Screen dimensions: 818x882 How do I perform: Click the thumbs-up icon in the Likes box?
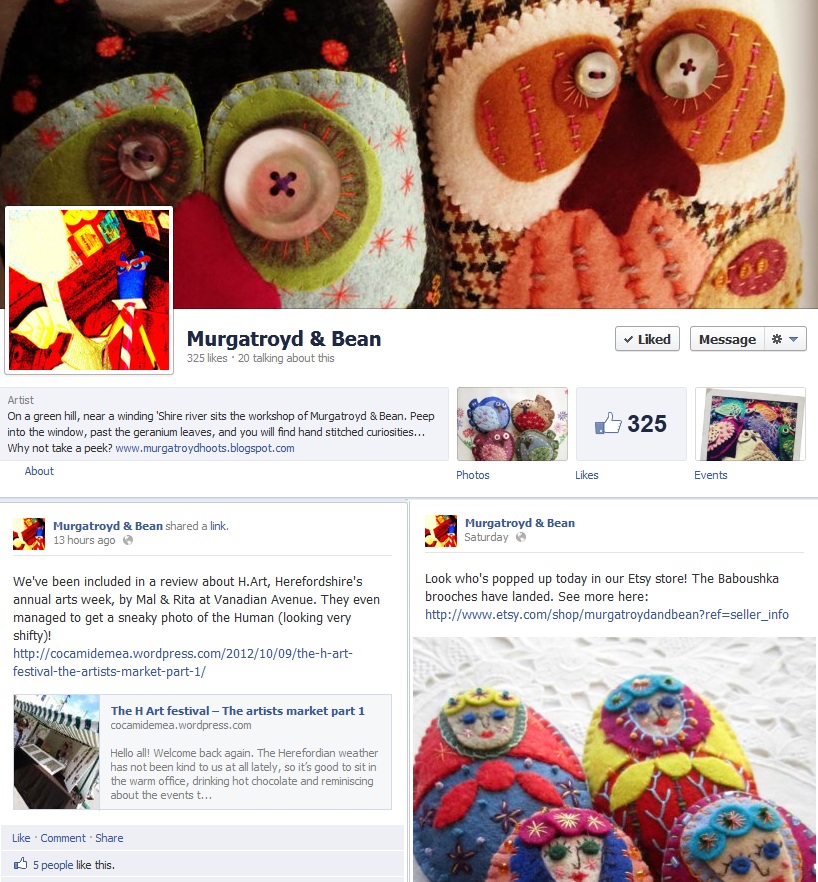(x=608, y=423)
